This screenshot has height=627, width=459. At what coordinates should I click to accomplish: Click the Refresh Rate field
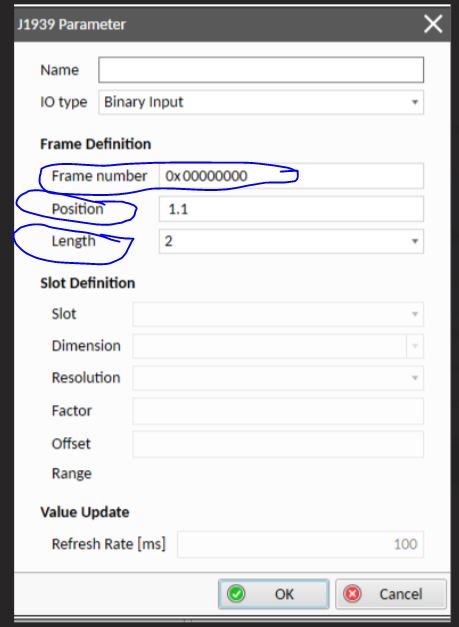[300, 544]
